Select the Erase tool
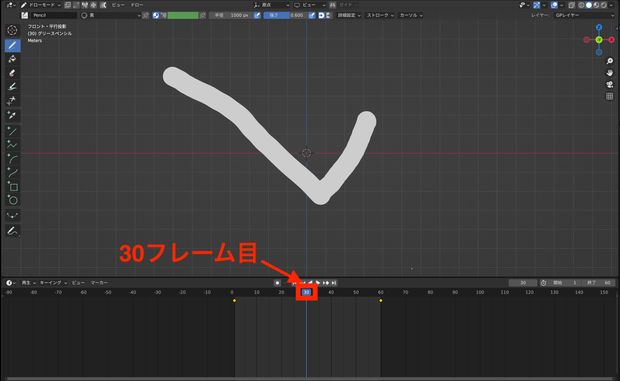The image size is (620, 381). tap(12, 73)
